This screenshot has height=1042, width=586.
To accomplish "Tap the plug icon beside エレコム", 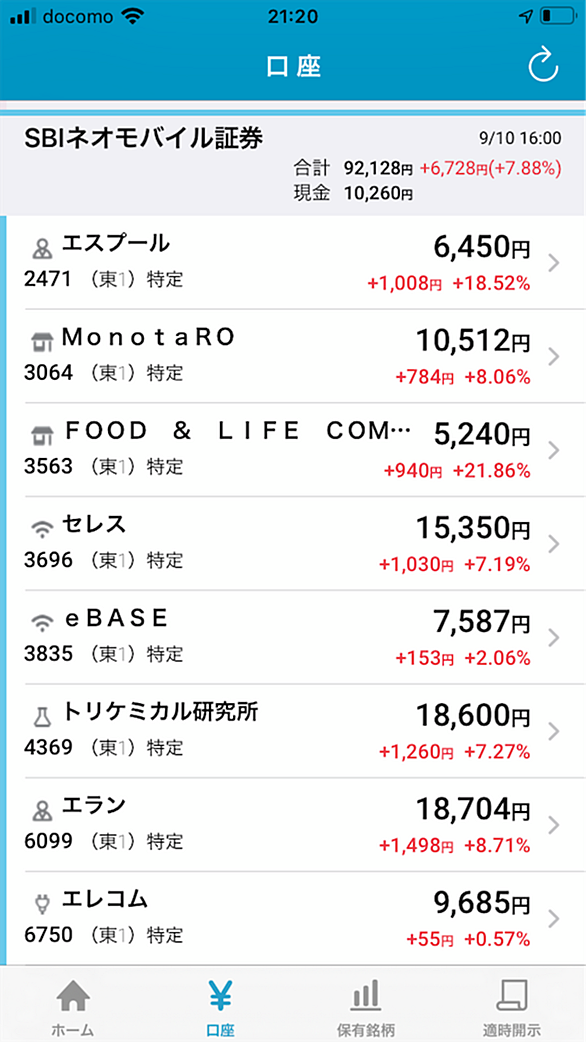I will [41, 904].
